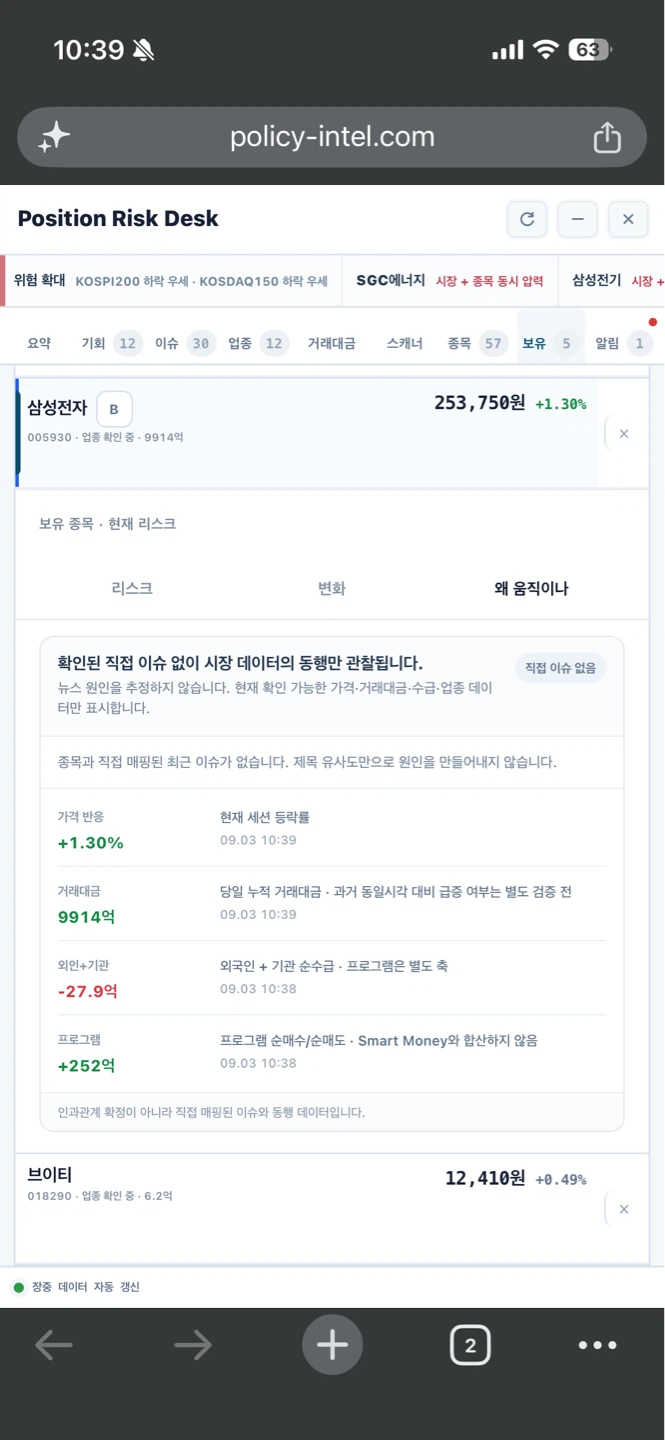Tap the SGC에너지 risk ticker item
665x1440 pixels.
click(x=450, y=281)
